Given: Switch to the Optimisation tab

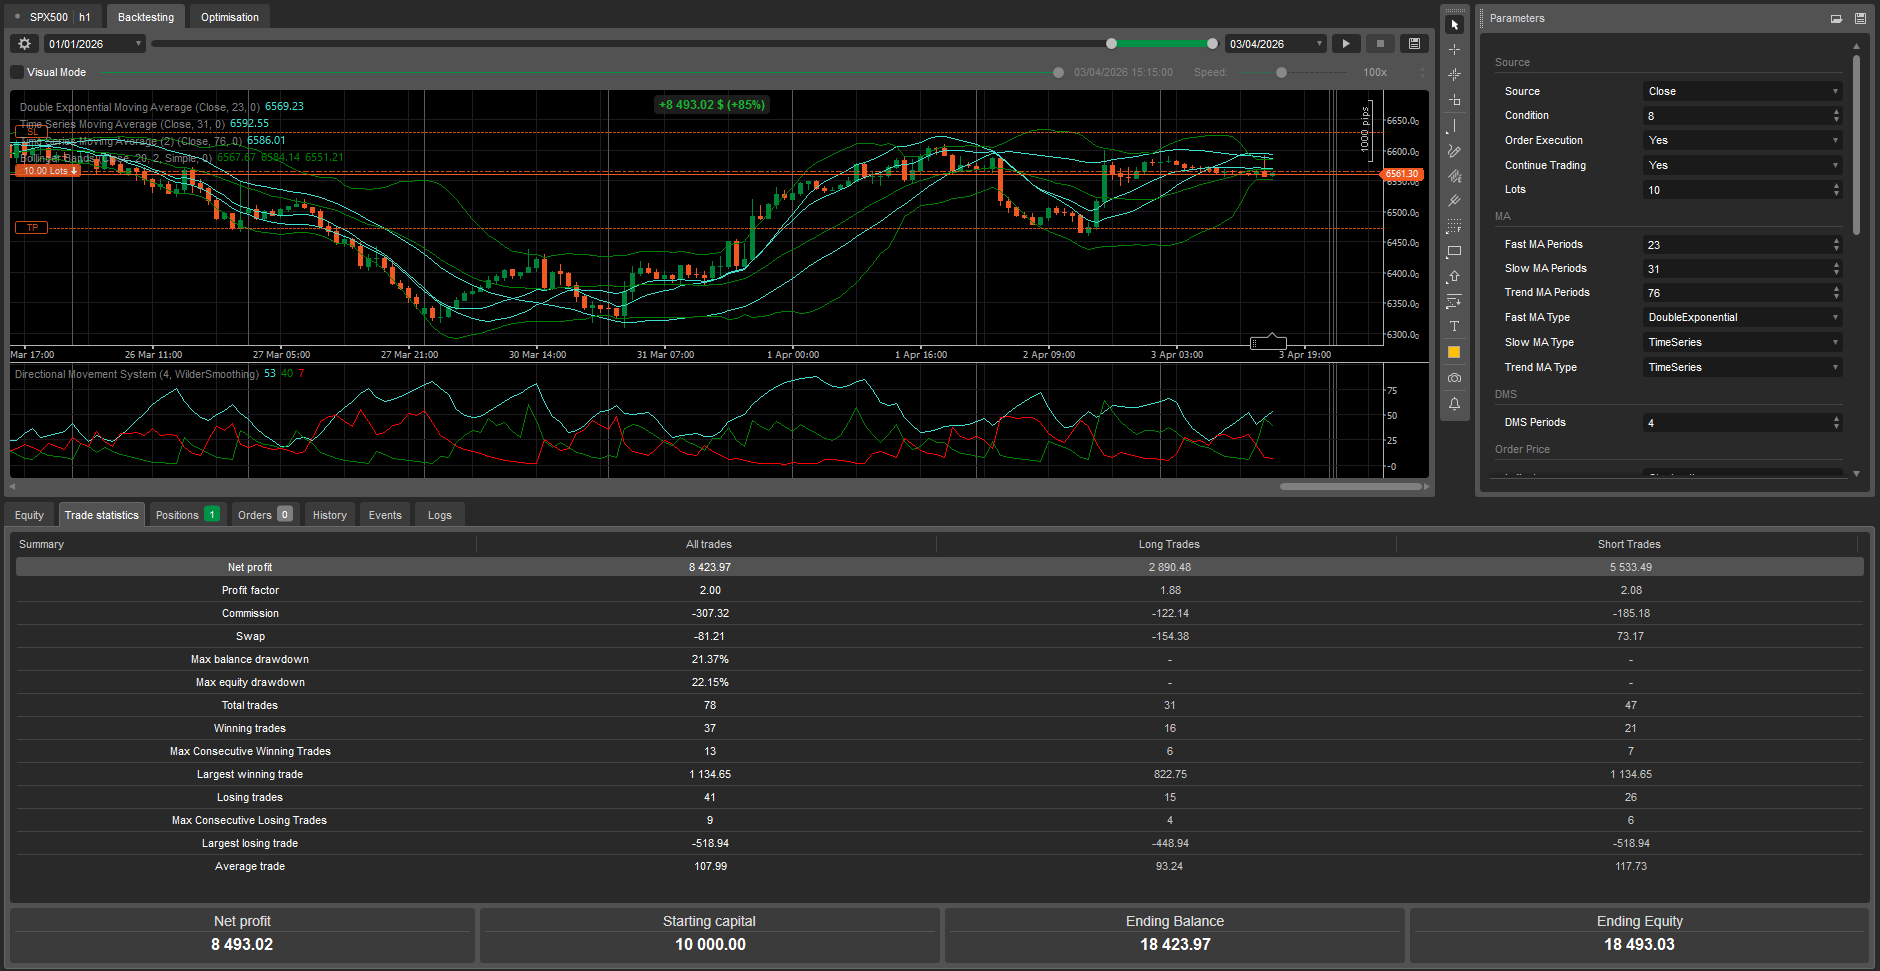Looking at the screenshot, I should [x=229, y=17].
